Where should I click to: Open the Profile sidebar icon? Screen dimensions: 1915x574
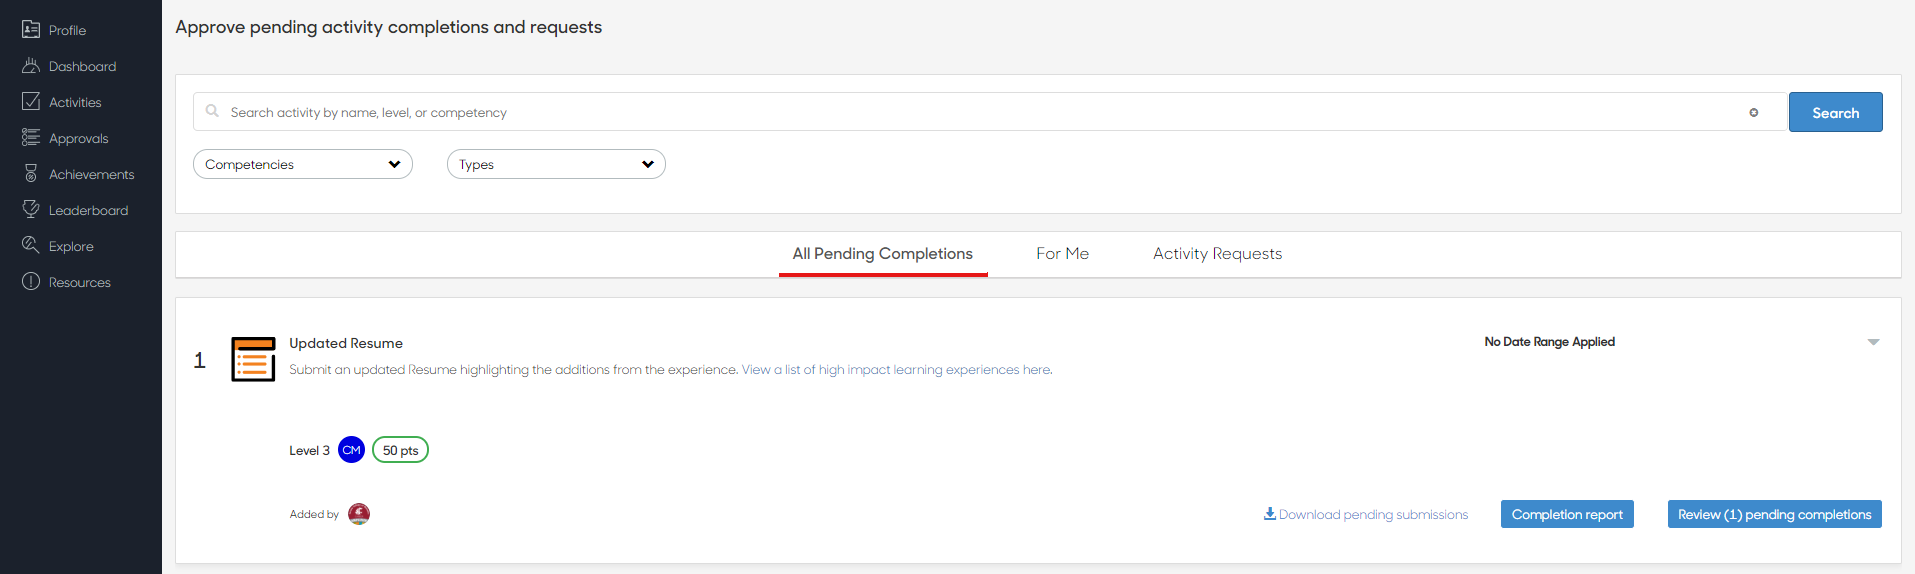click(x=31, y=30)
